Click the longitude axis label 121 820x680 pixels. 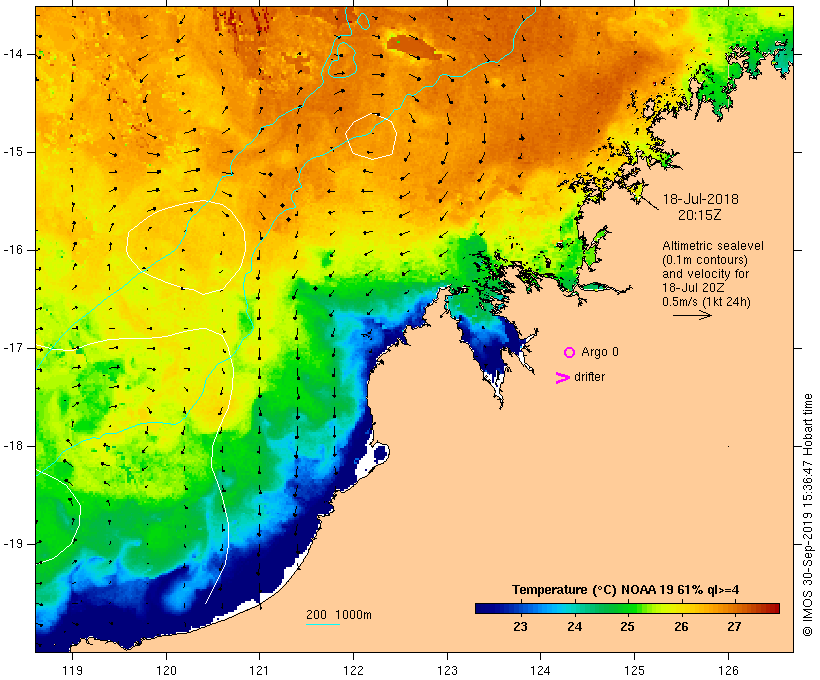(259, 671)
